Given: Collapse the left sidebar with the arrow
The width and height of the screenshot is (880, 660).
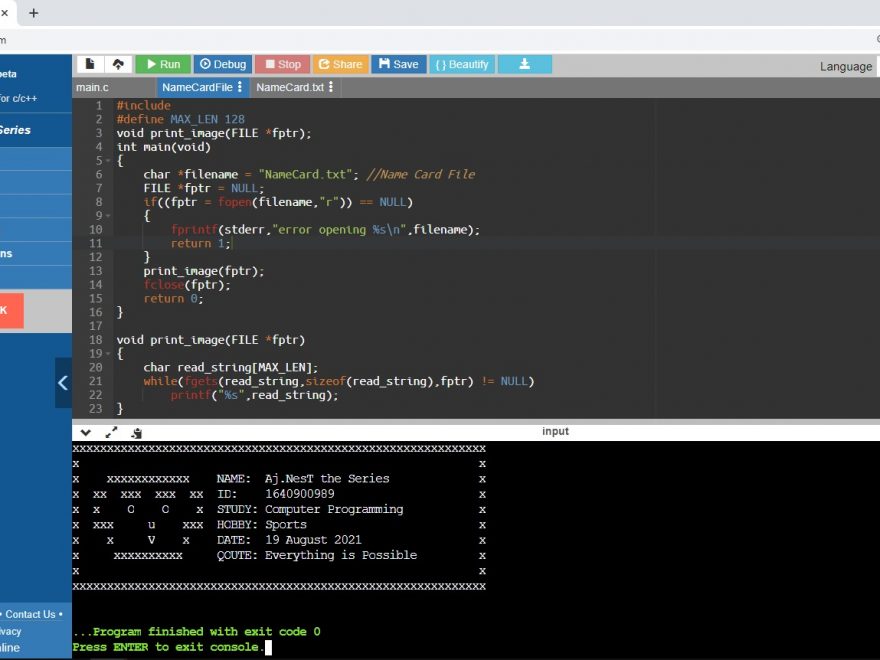Looking at the screenshot, I should (63, 382).
